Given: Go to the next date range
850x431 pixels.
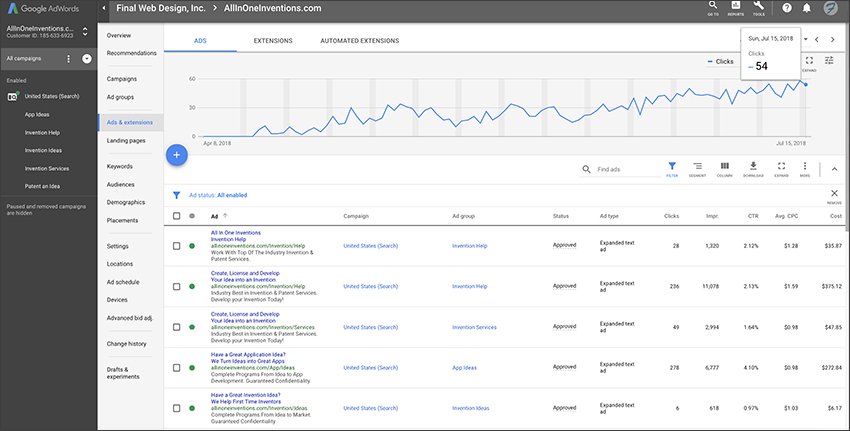Looking at the screenshot, I should pos(833,39).
